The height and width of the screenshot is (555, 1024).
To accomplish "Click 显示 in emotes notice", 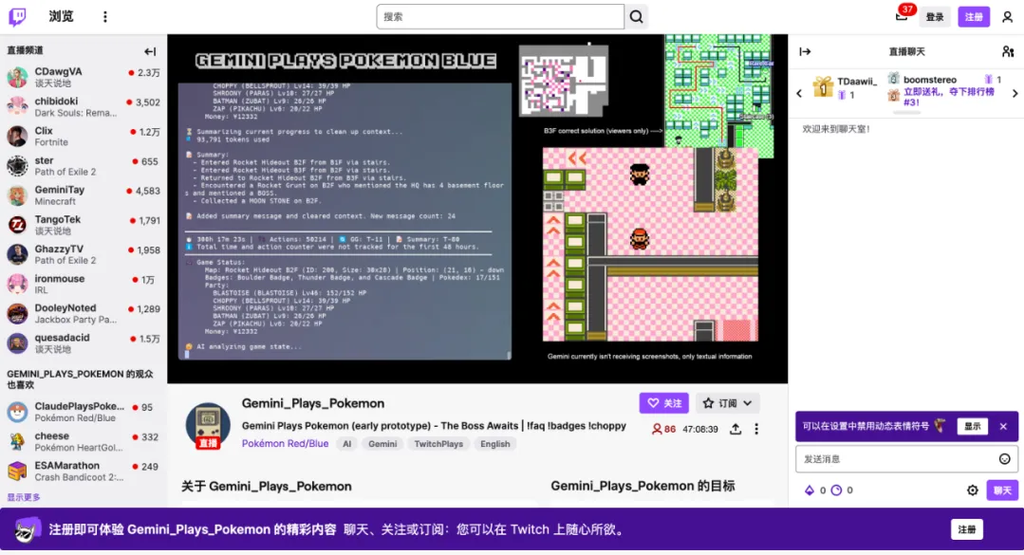I will (x=972, y=426).
